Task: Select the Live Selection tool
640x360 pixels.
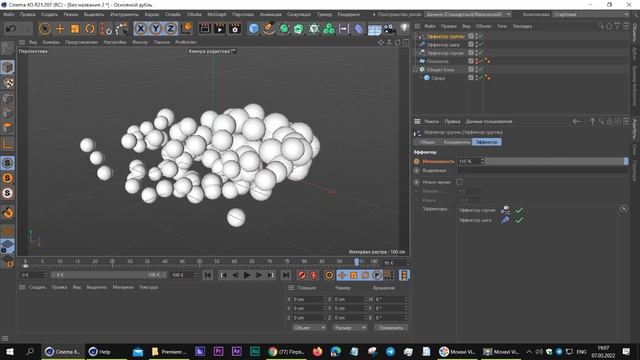Action: [x=44, y=29]
